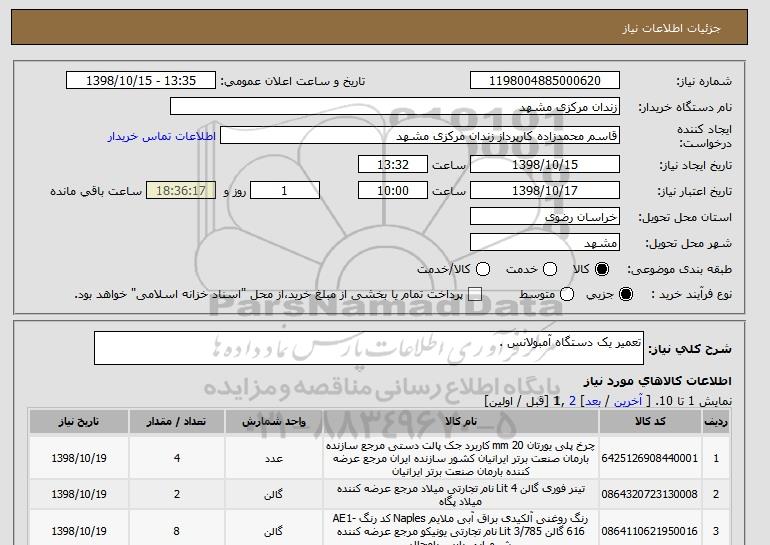Viewport: 770px width, 545px height.
Task: Select the جزیی purchase type radio
Action: pyautogui.click(x=626, y=294)
